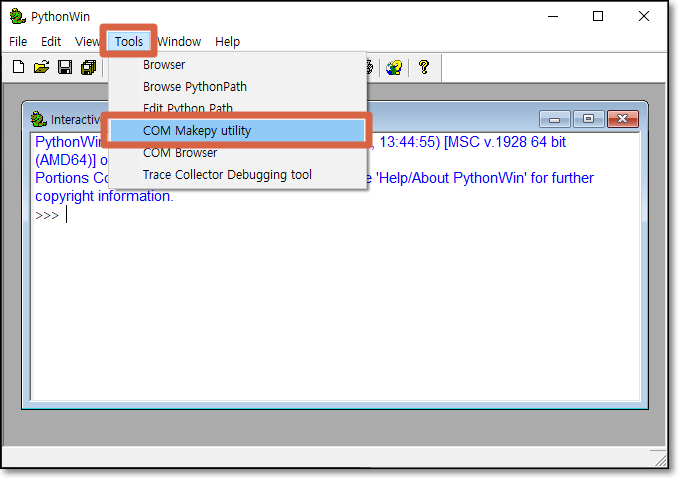The image size is (678, 478).
Task: Open the Edit menu
Action: point(51,42)
